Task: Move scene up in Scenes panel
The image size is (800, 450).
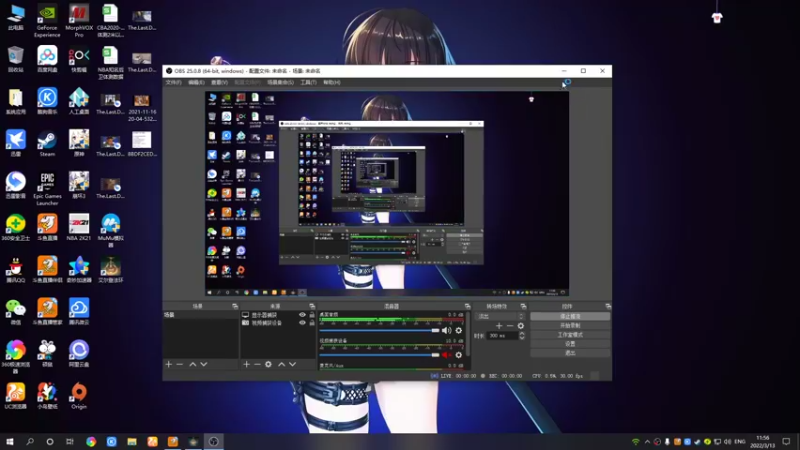Action: 193,364
